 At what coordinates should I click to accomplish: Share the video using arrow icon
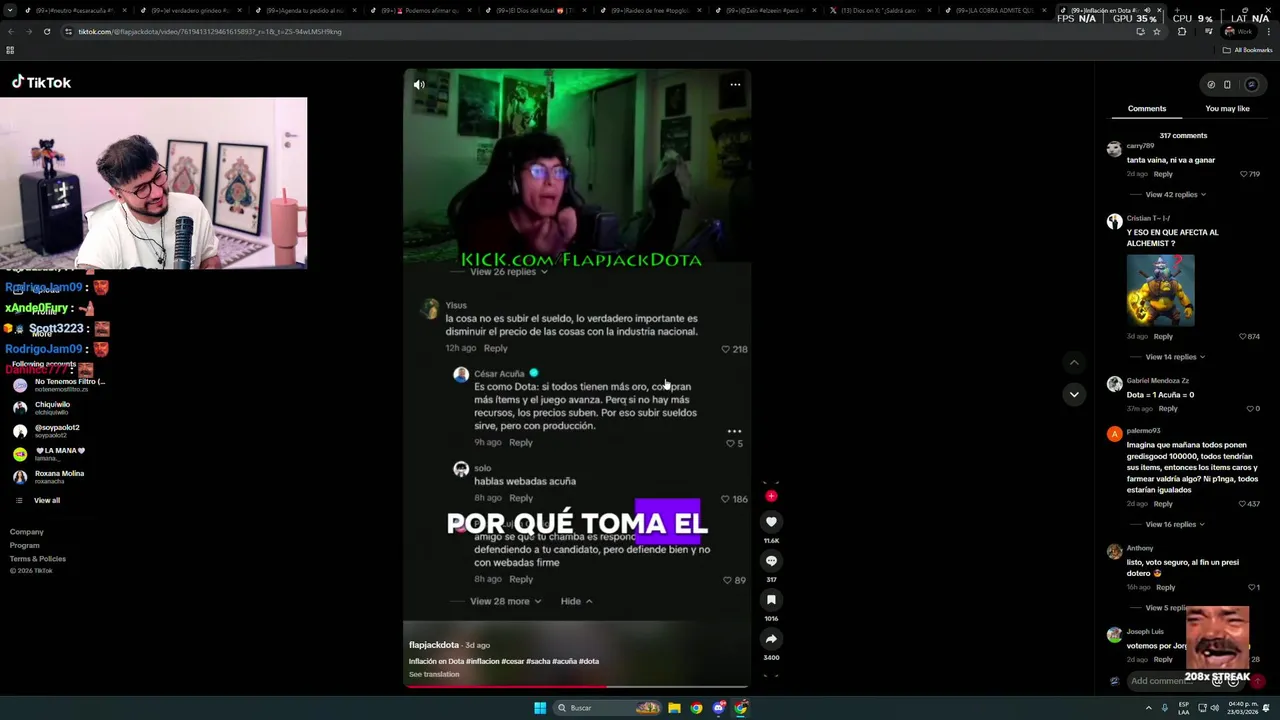coord(771,639)
